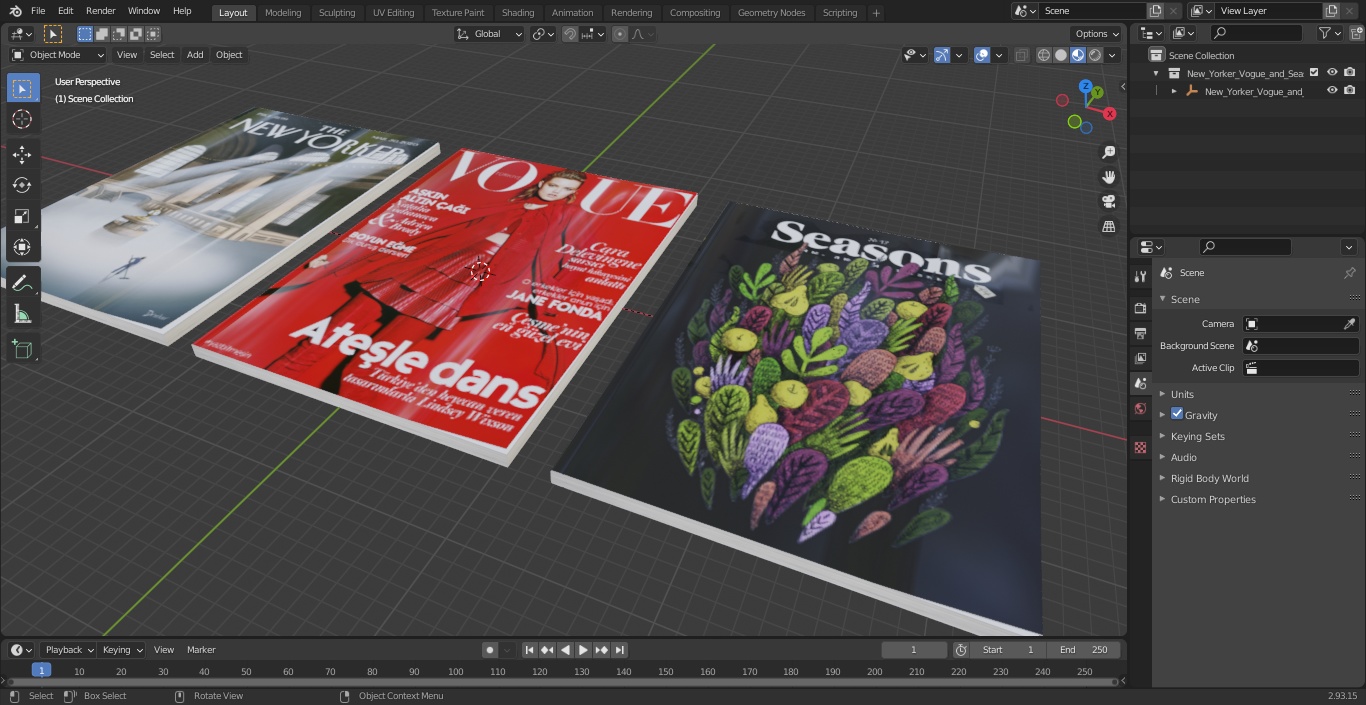The height and width of the screenshot is (705, 1366).
Task: Open the Tool properties tab
Action: (x=1140, y=276)
